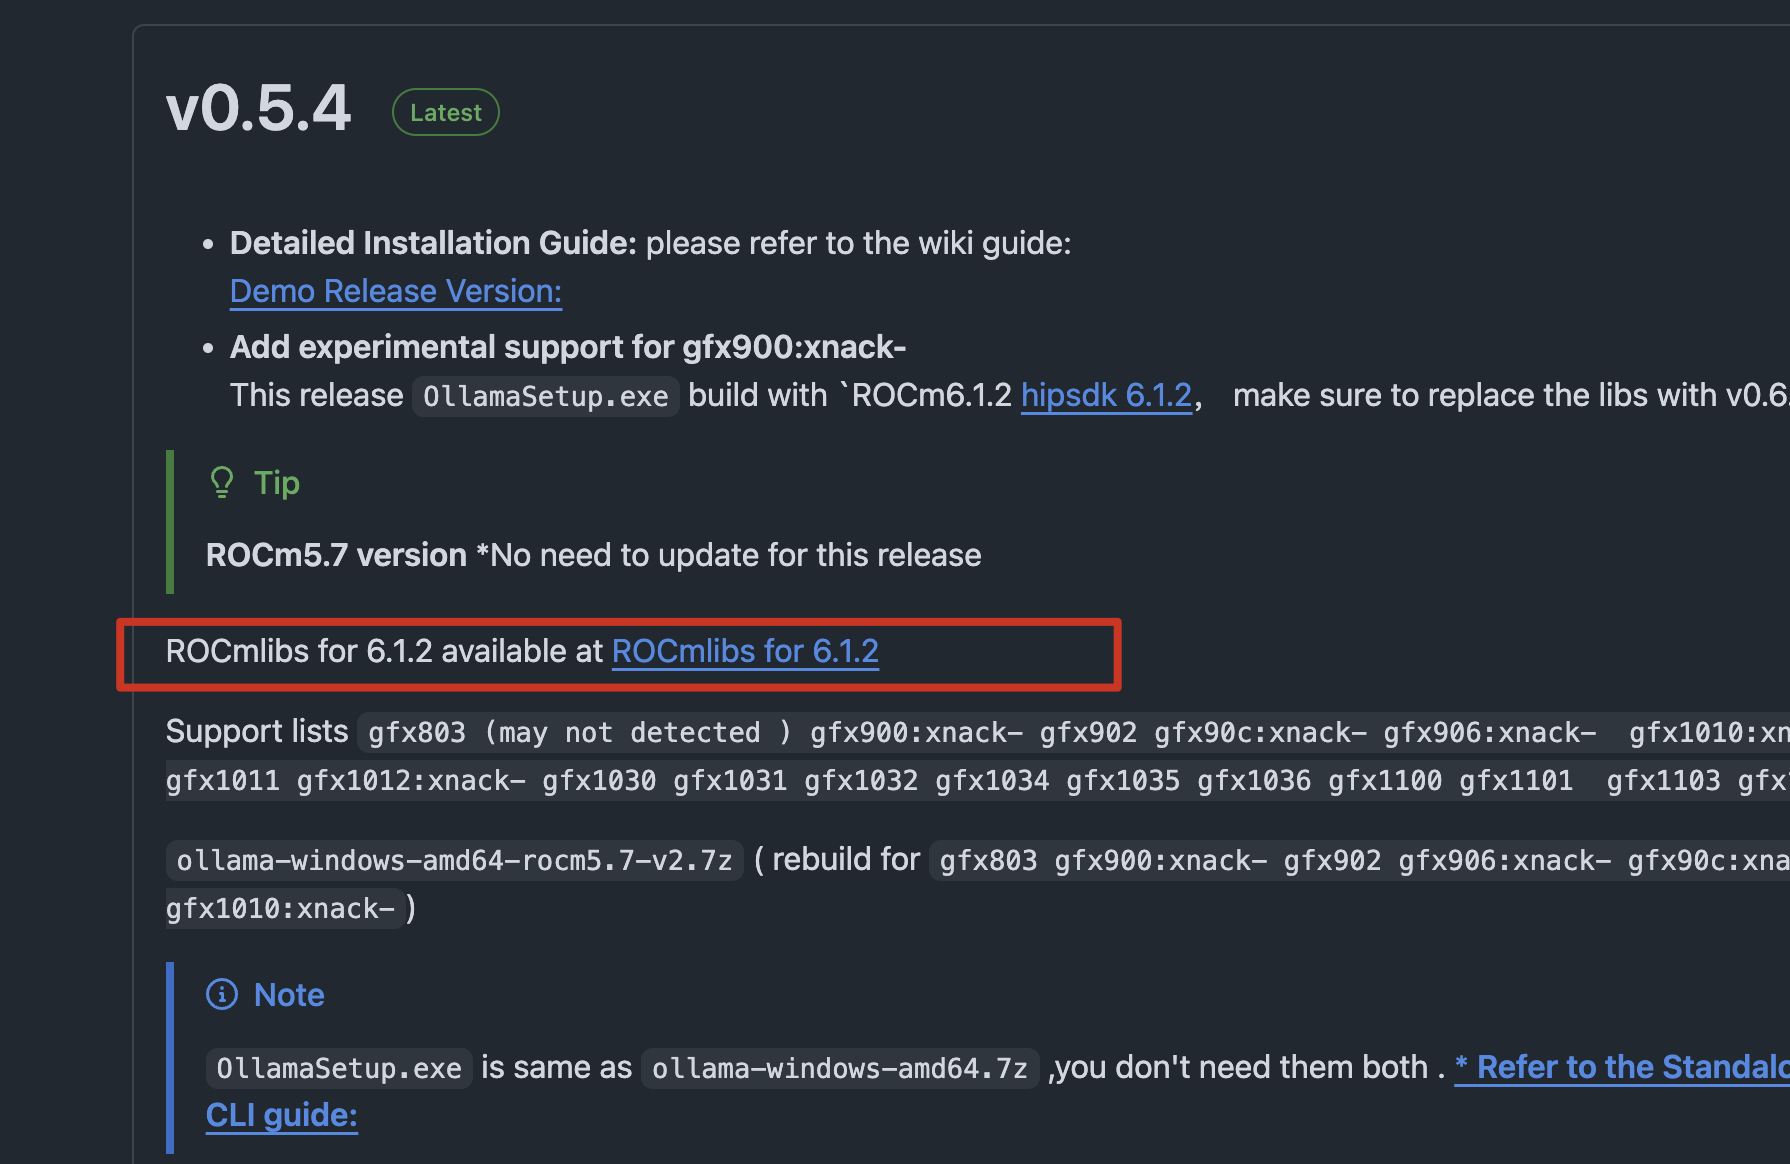Click the blue Note label
This screenshot has height=1164, width=1790.
coord(289,995)
